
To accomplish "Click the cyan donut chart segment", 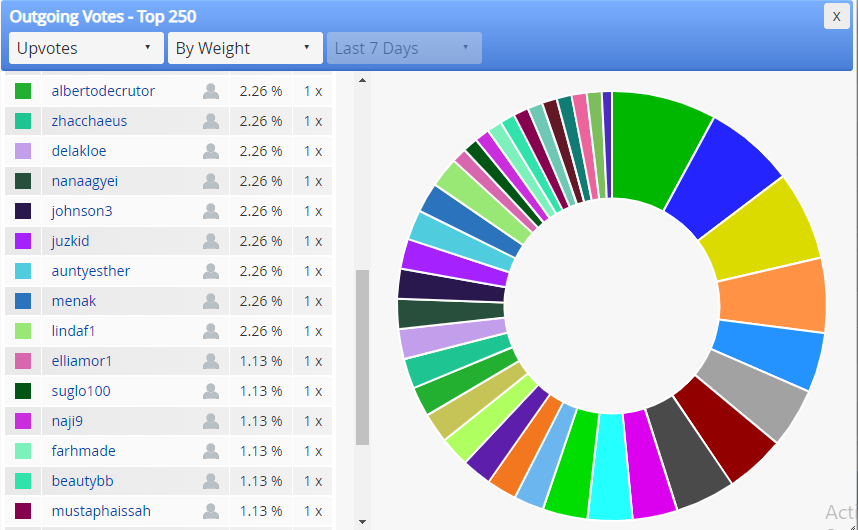I will click(x=611, y=466).
